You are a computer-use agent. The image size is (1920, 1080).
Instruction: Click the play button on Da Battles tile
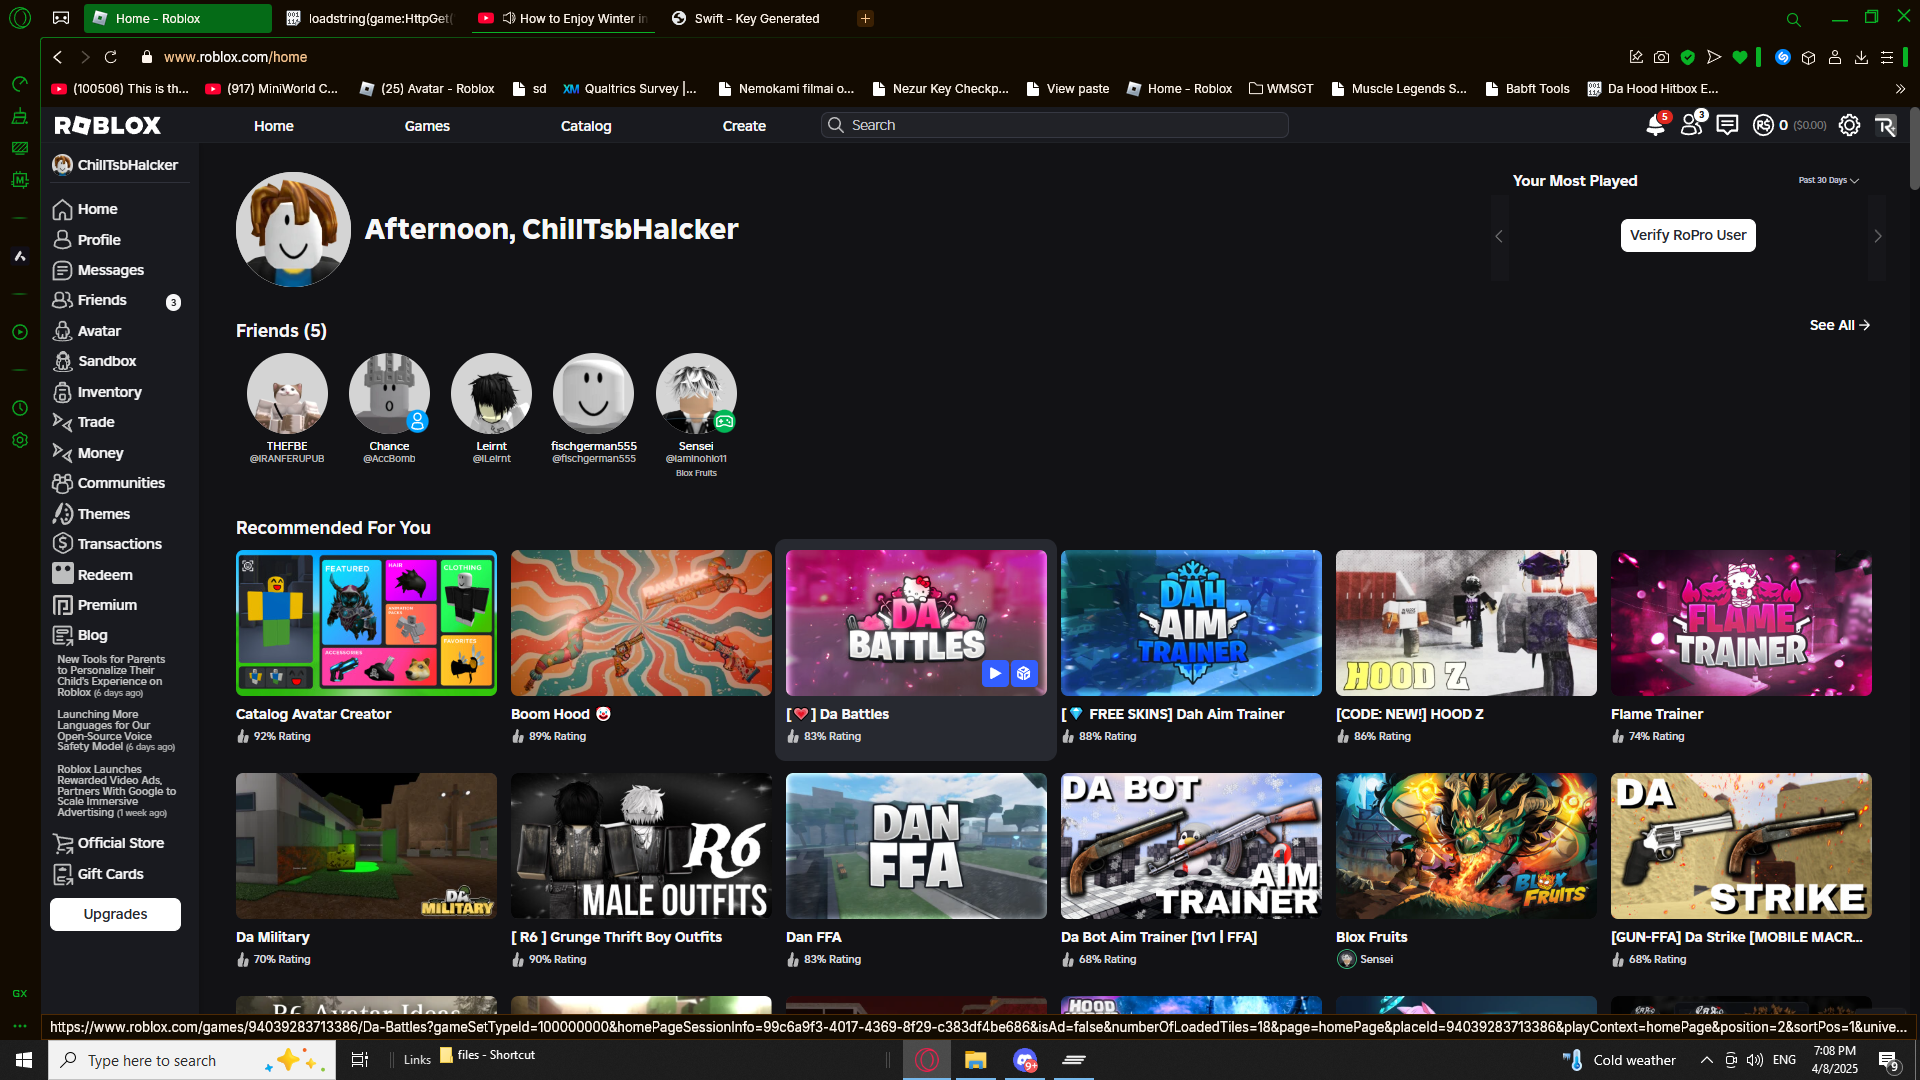(994, 673)
